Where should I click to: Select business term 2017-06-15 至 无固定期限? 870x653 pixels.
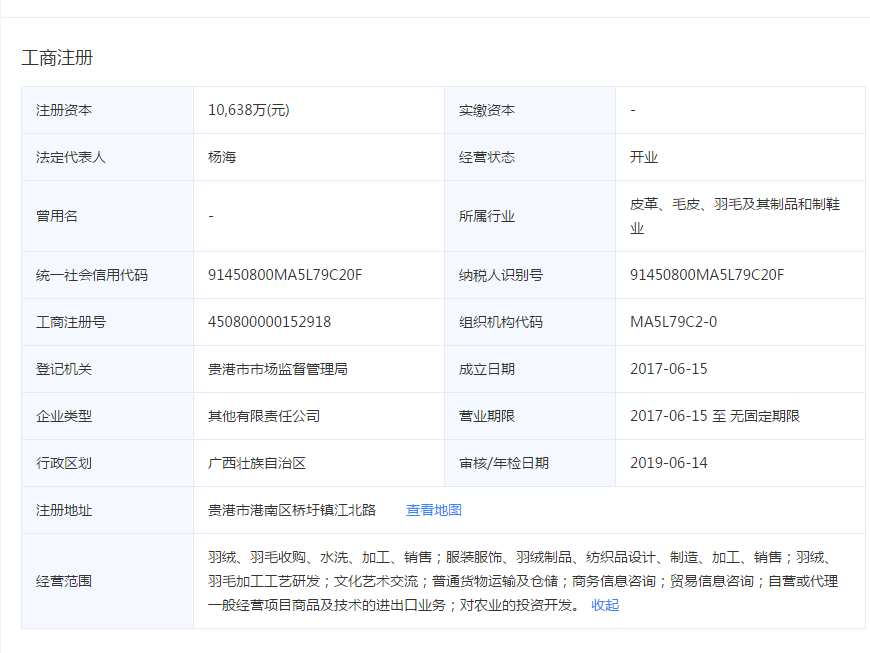coord(715,416)
